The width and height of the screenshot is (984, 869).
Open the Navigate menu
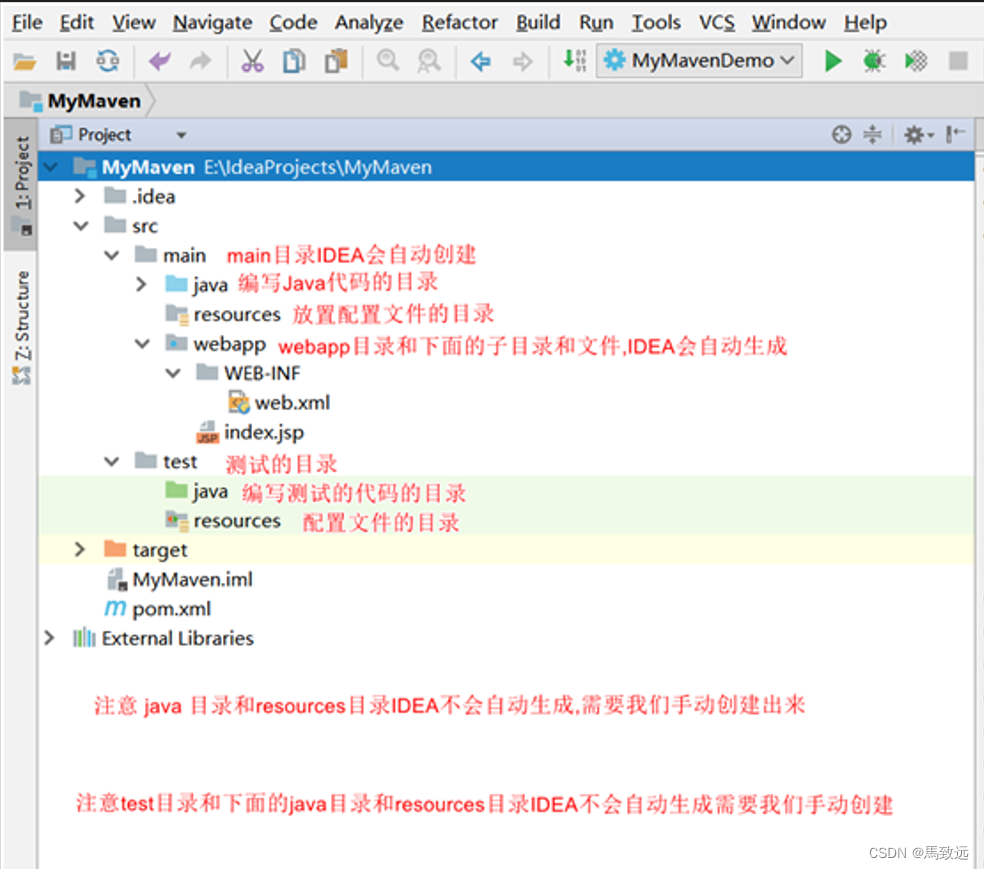point(213,23)
